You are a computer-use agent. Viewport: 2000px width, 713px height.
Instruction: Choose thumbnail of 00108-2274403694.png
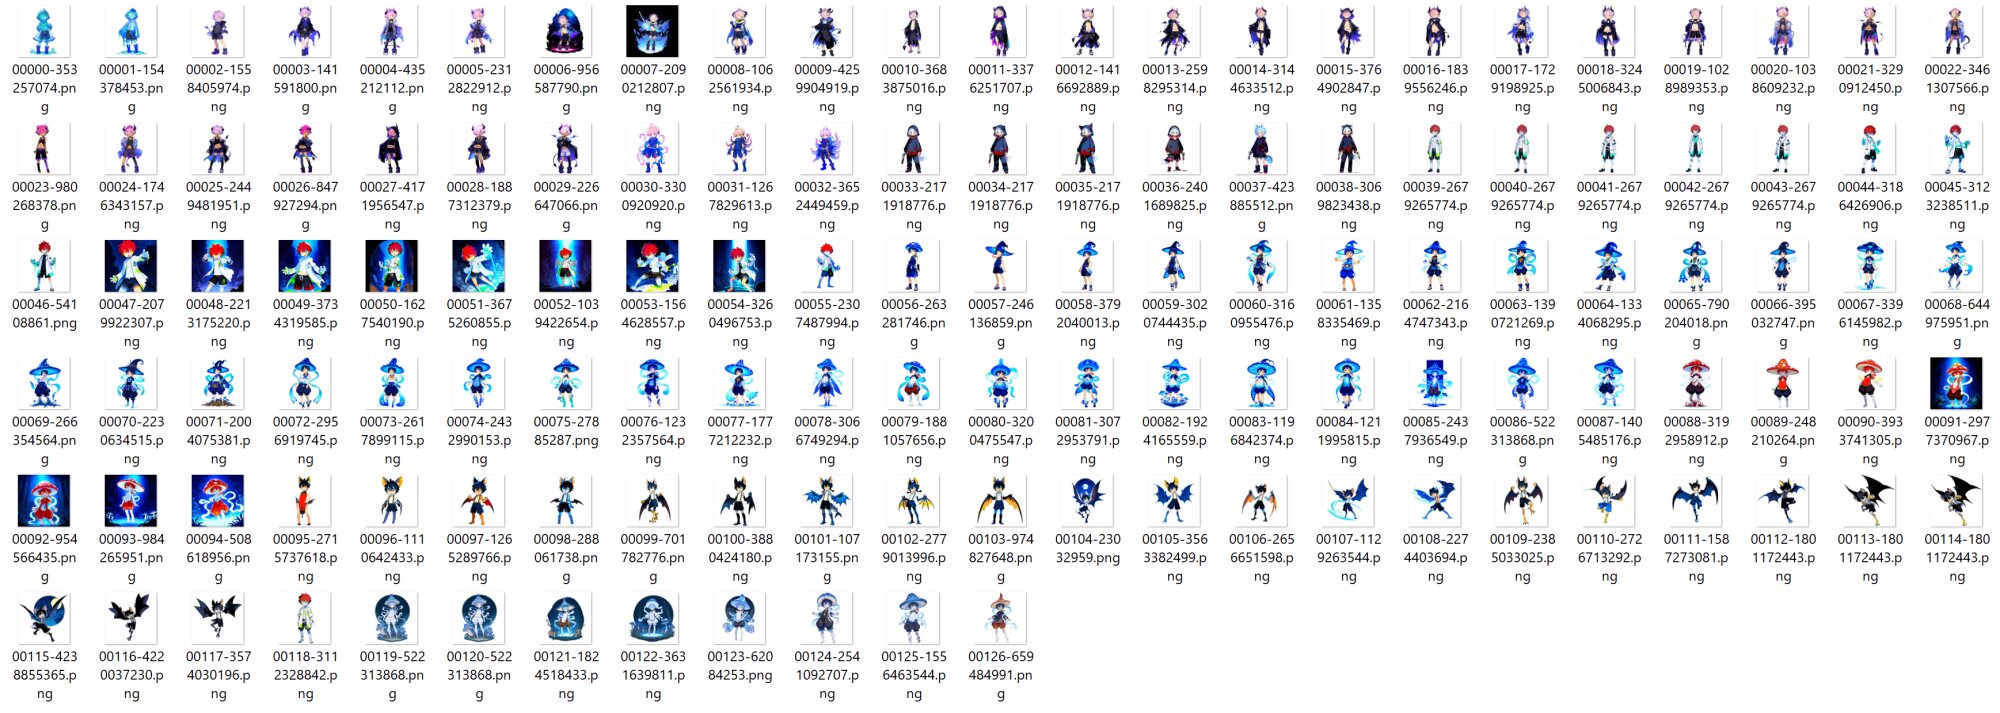(x=1436, y=500)
